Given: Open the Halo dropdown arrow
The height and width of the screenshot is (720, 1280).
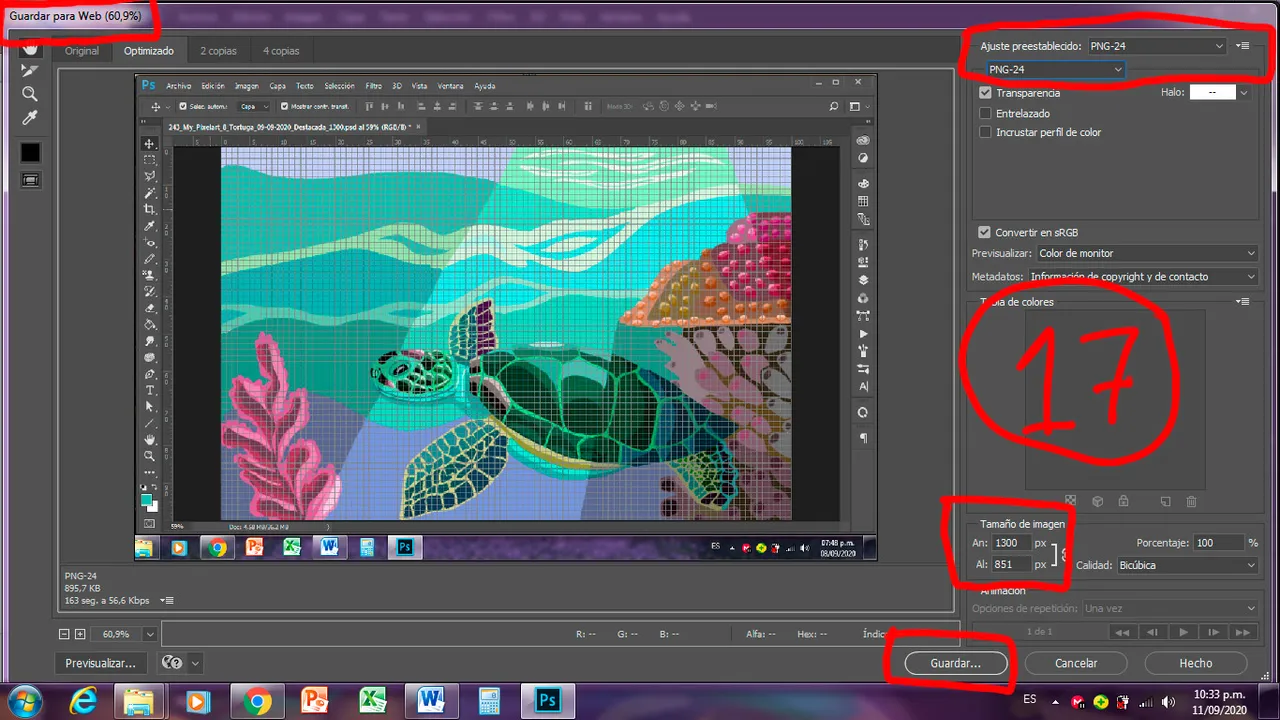Looking at the screenshot, I should point(1243,92).
